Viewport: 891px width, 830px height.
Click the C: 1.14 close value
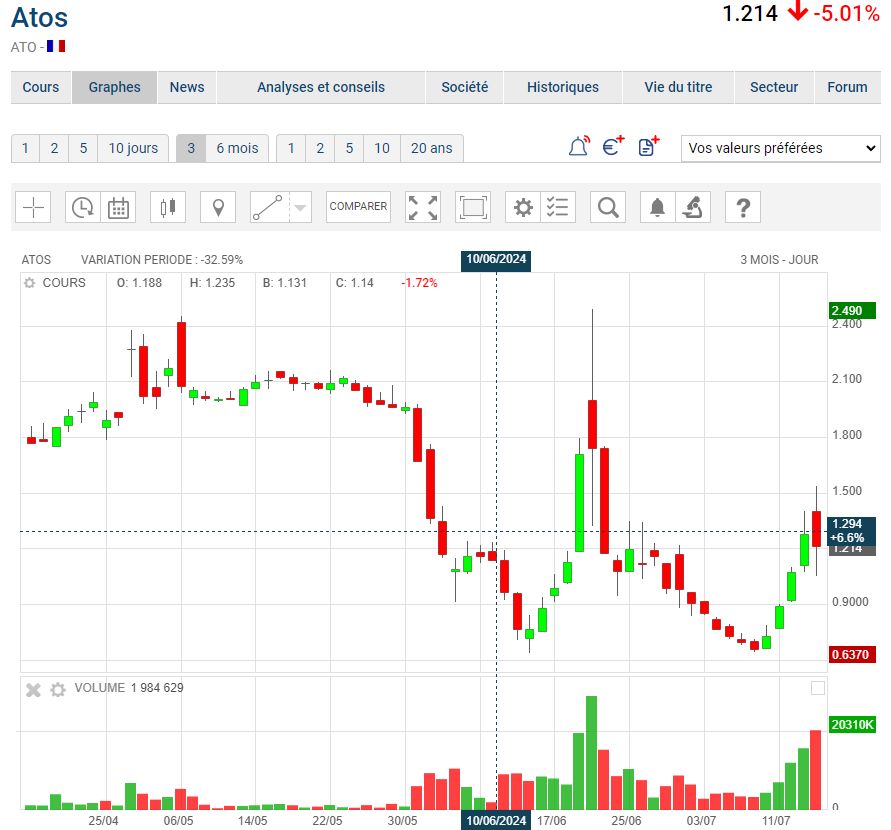click(x=355, y=283)
